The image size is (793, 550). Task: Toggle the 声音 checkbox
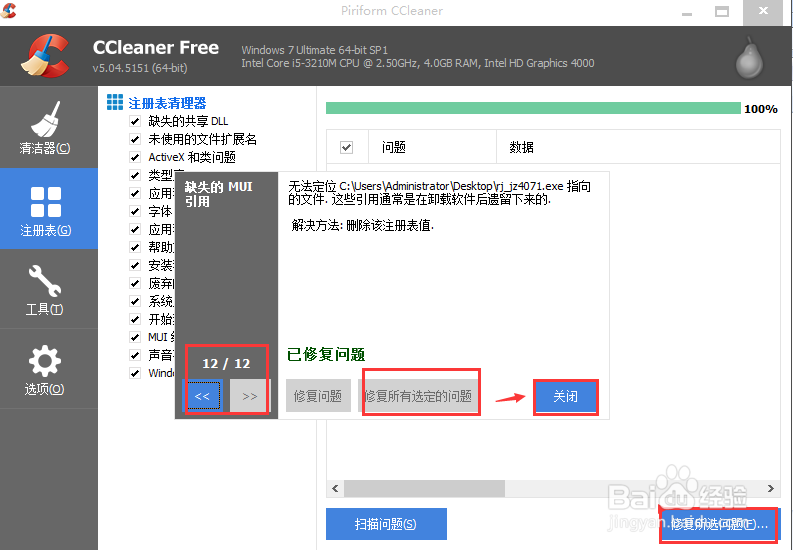click(x=135, y=355)
